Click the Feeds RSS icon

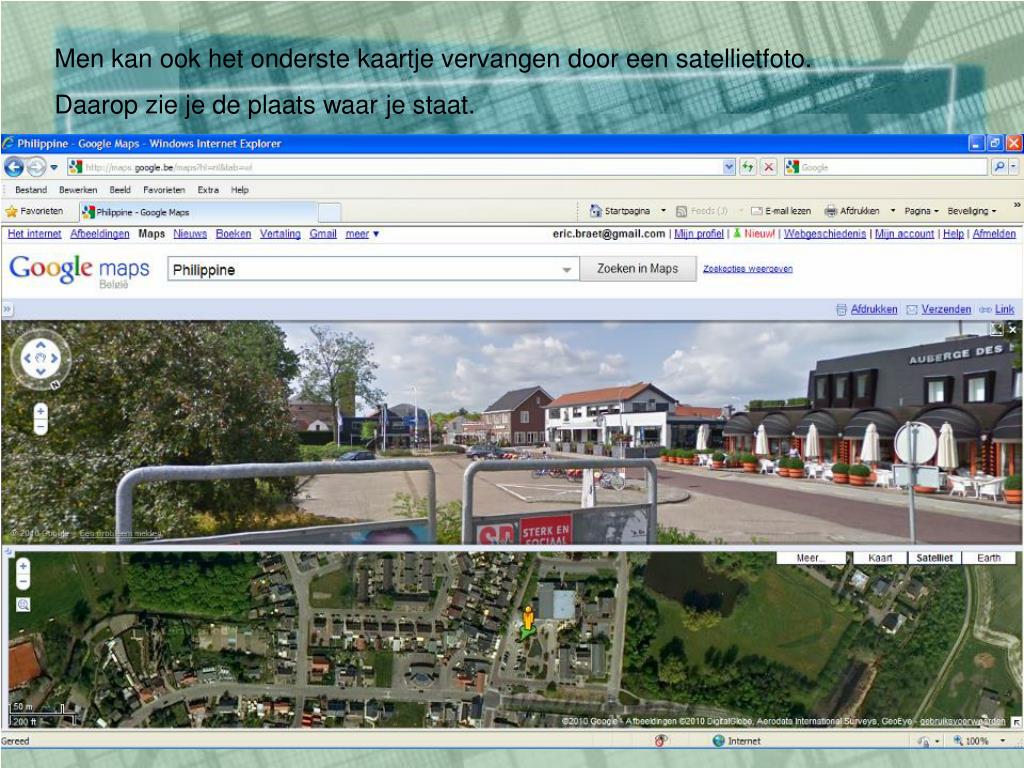coord(681,211)
